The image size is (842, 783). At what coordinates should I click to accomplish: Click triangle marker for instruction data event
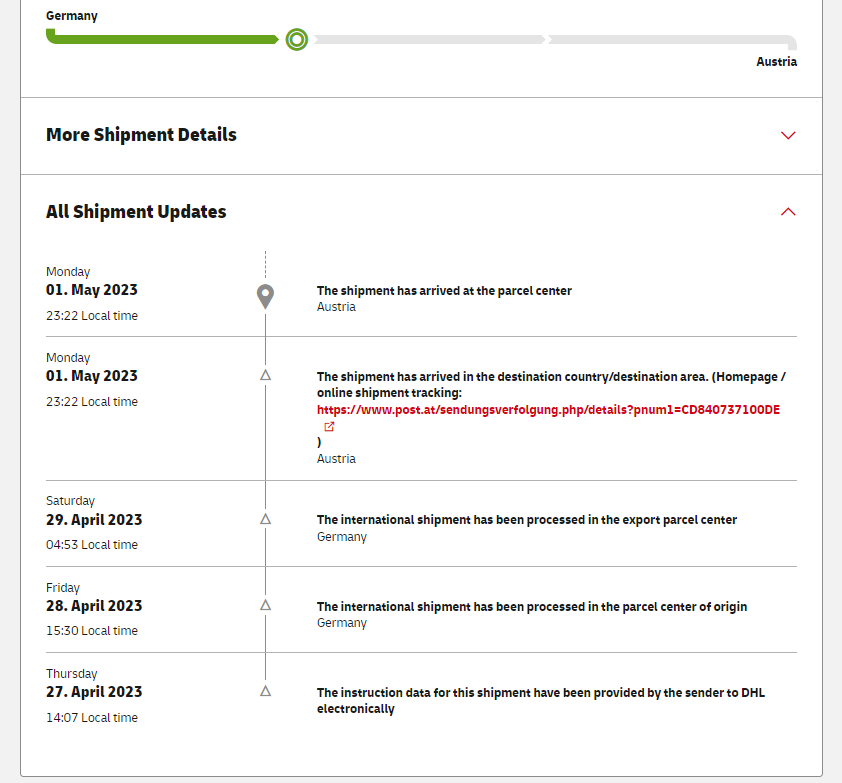[x=265, y=691]
